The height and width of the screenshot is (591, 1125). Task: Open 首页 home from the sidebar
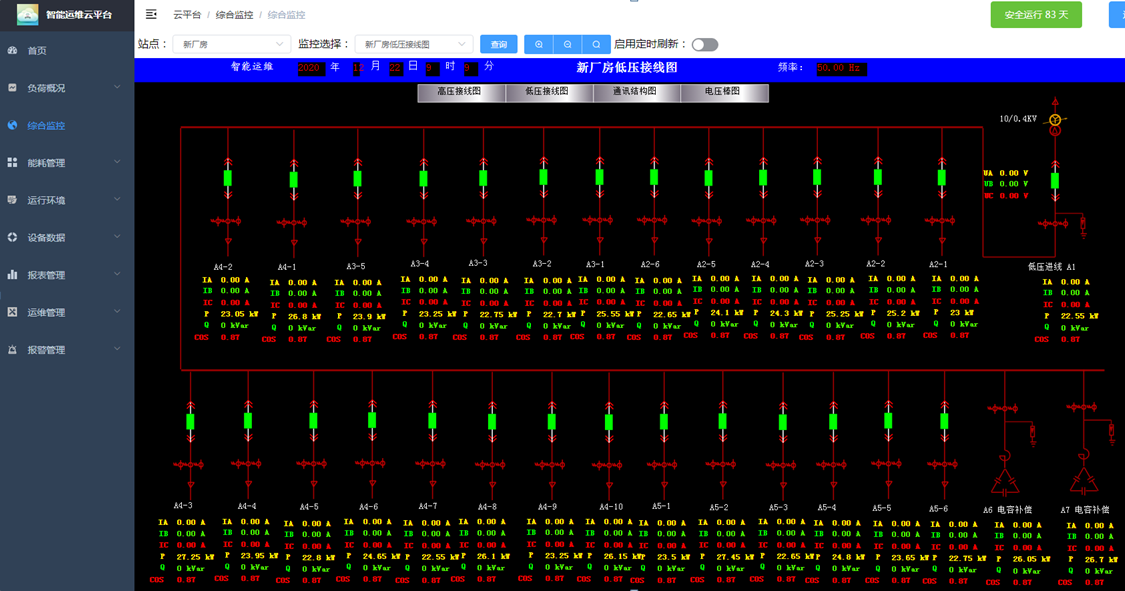click(37, 50)
